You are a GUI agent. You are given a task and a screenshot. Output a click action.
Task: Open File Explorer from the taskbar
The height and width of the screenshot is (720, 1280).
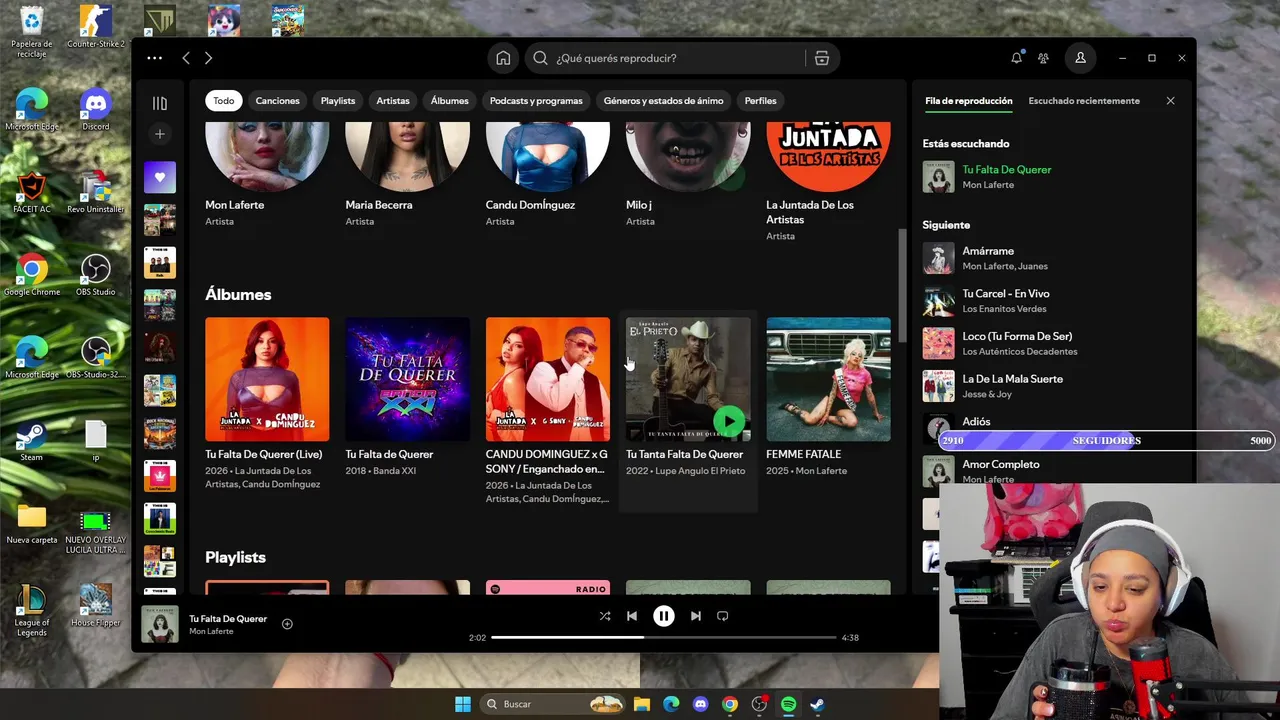(642, 704)
